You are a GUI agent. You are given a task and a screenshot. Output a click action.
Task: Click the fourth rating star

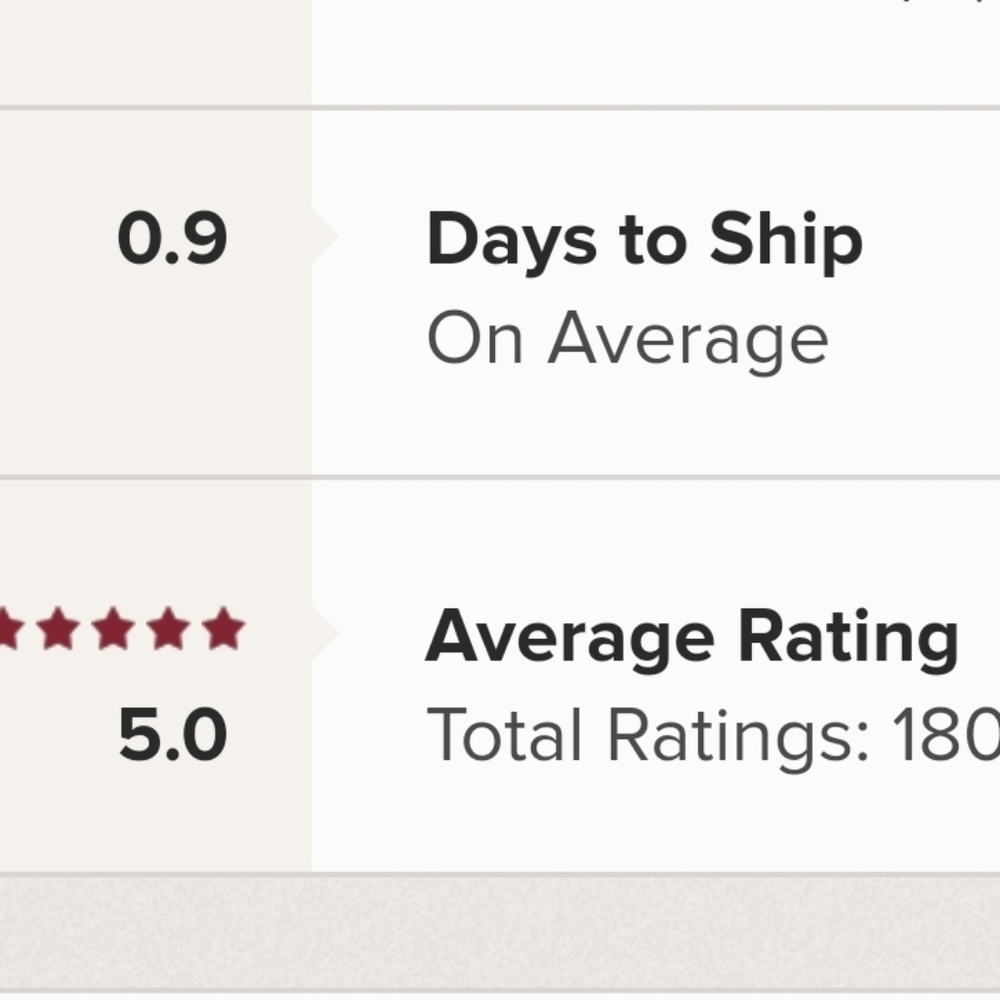tap(168, 628)
